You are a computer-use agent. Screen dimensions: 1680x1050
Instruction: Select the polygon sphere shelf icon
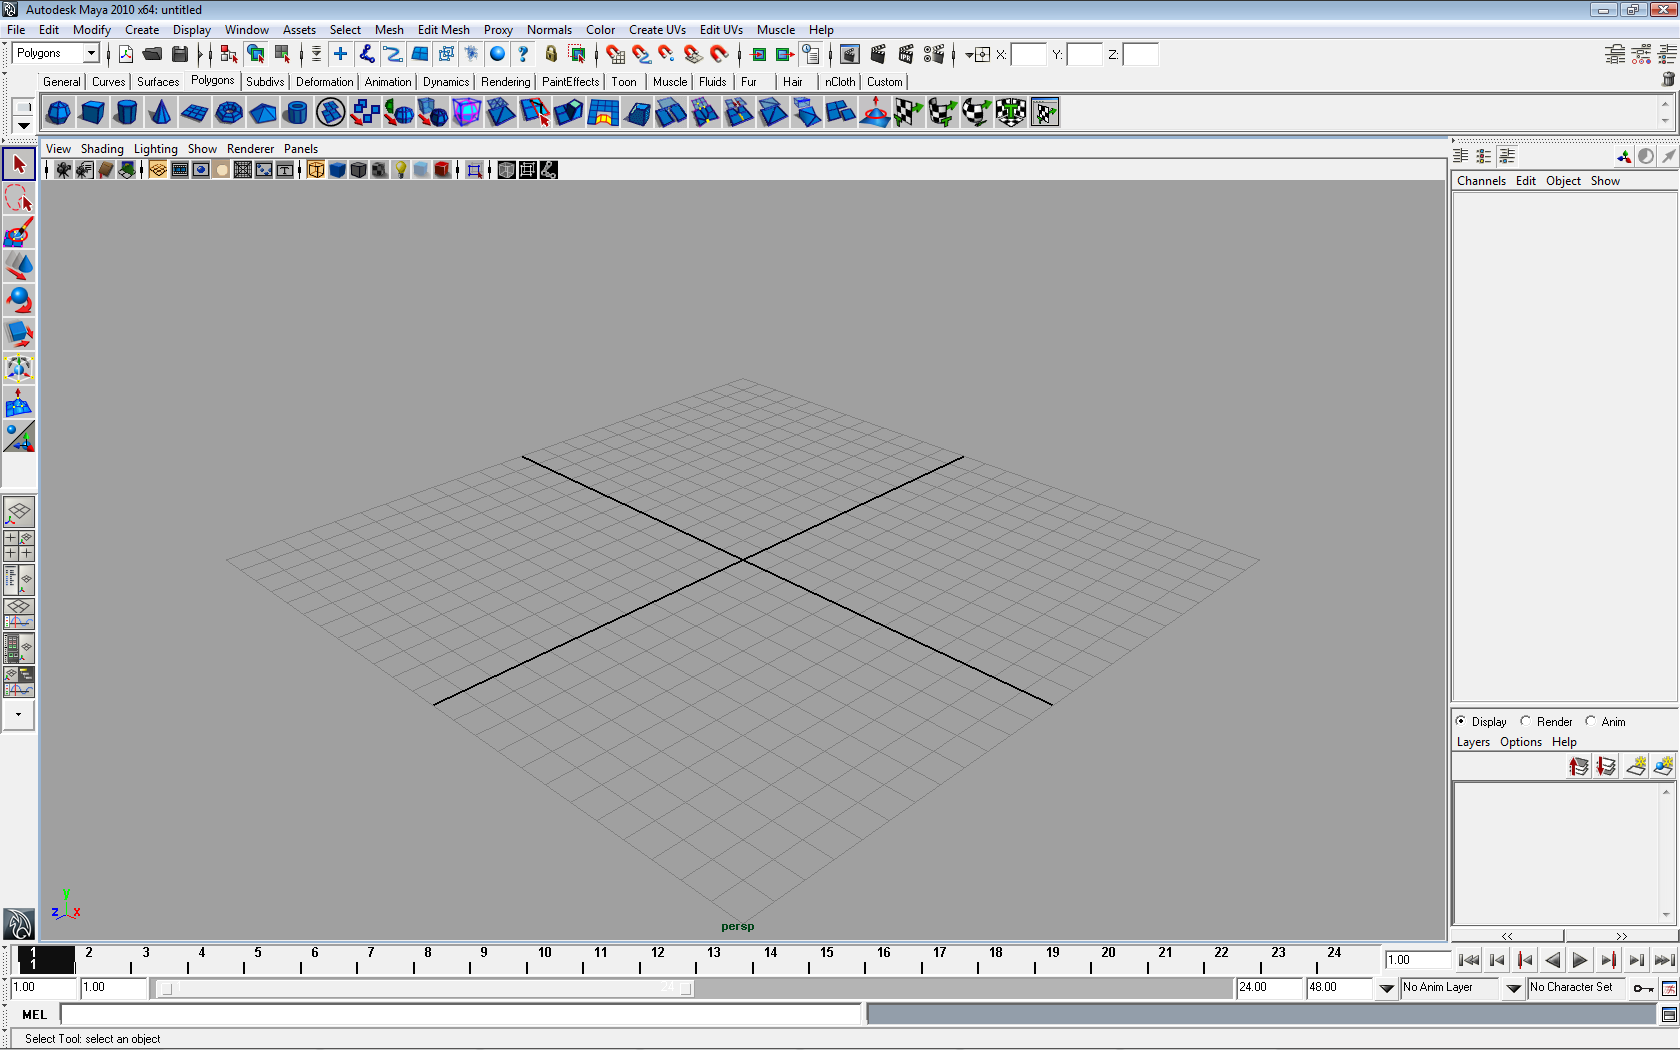pos(59,113)
